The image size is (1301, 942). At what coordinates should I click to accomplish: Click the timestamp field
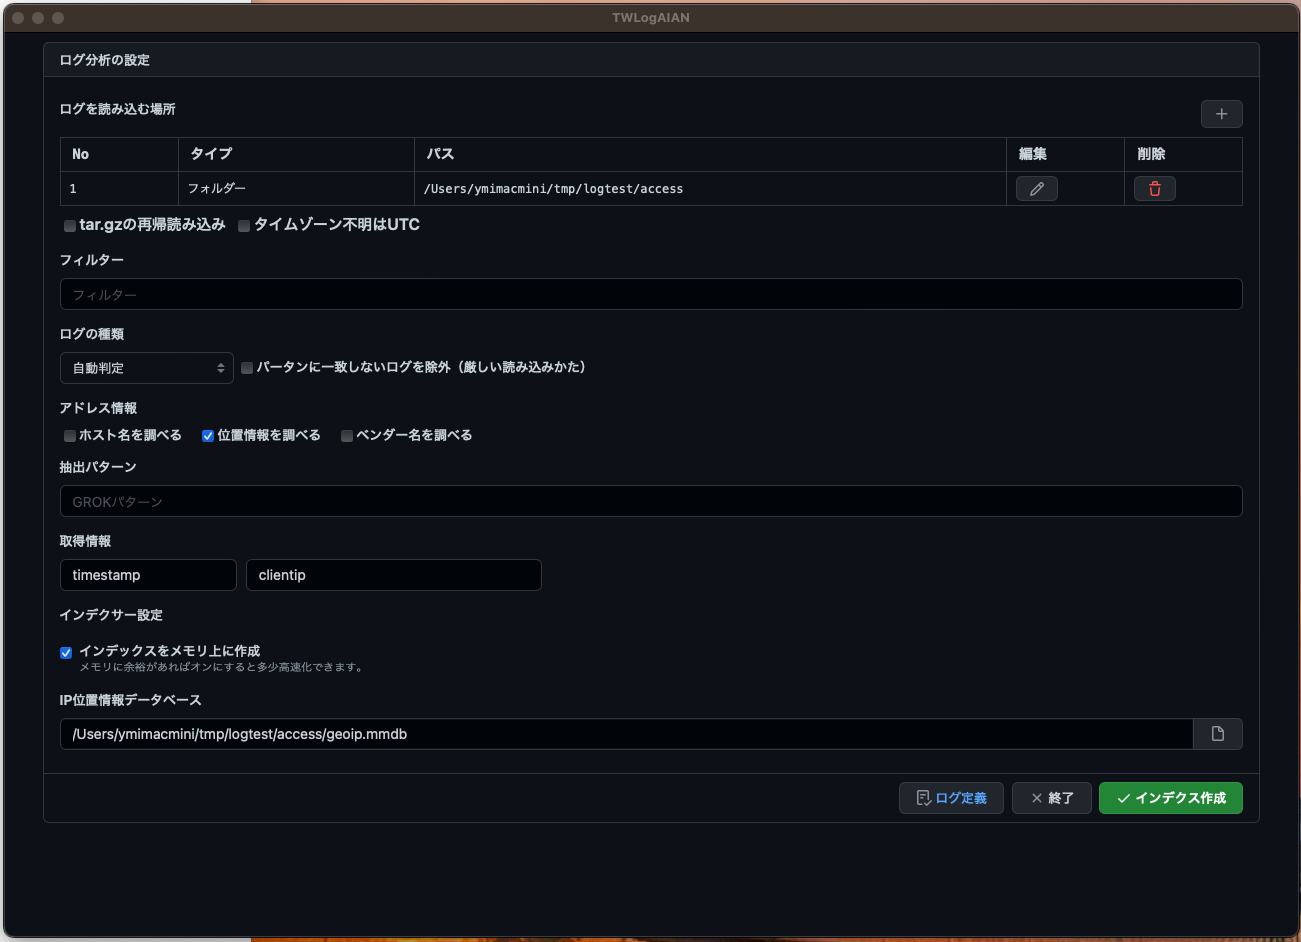click(148, 575)
